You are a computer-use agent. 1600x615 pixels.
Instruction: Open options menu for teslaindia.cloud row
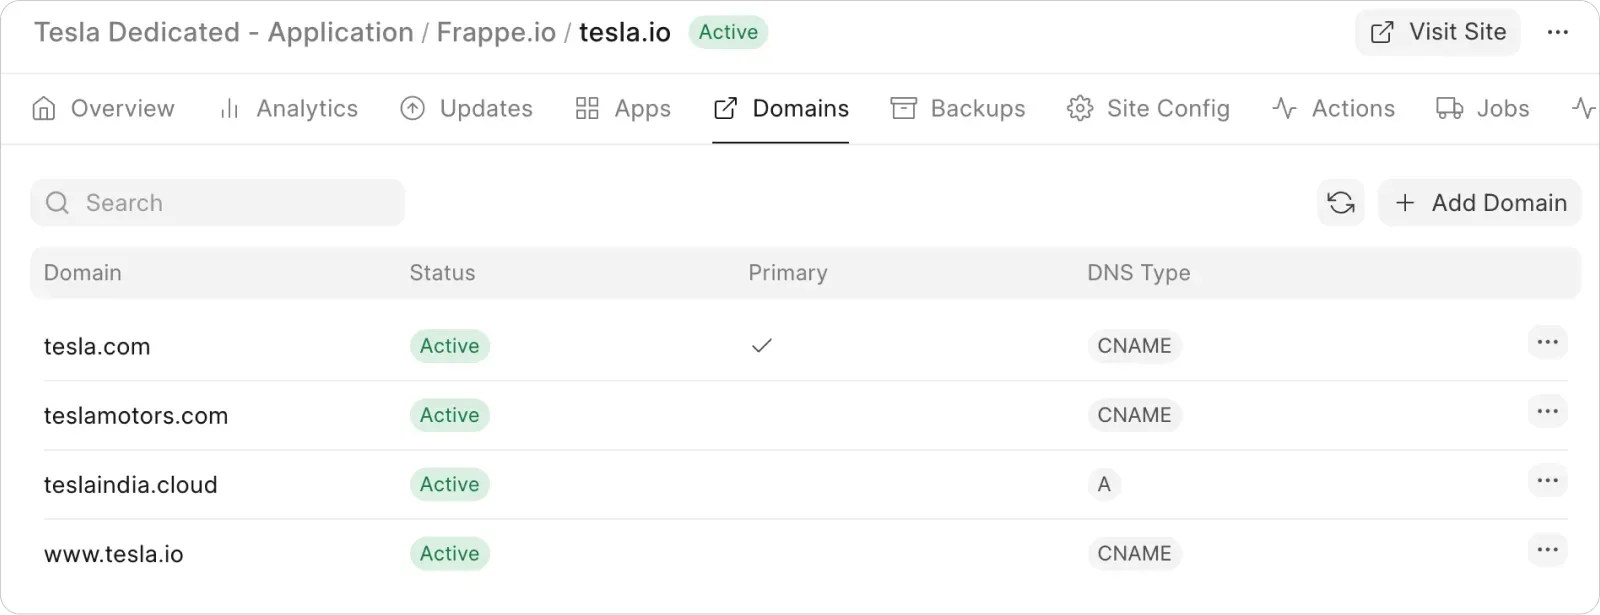(x=1548, y=480)
